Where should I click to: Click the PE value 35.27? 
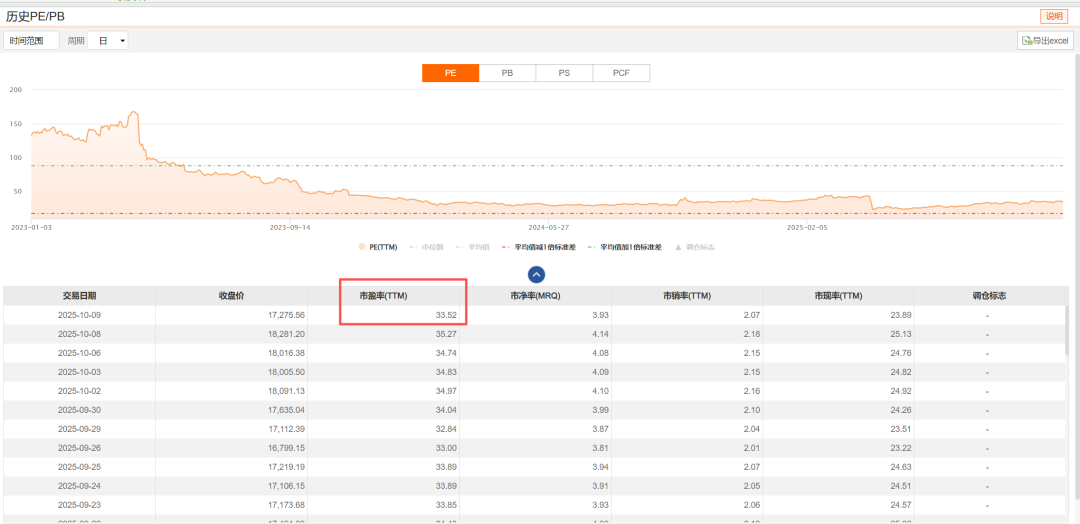click(446, 335)
